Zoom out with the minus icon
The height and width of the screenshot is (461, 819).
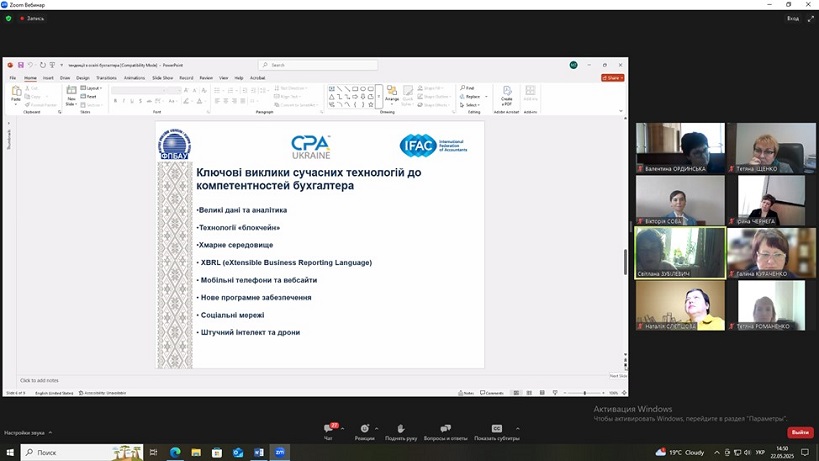[x=565, y=393]
